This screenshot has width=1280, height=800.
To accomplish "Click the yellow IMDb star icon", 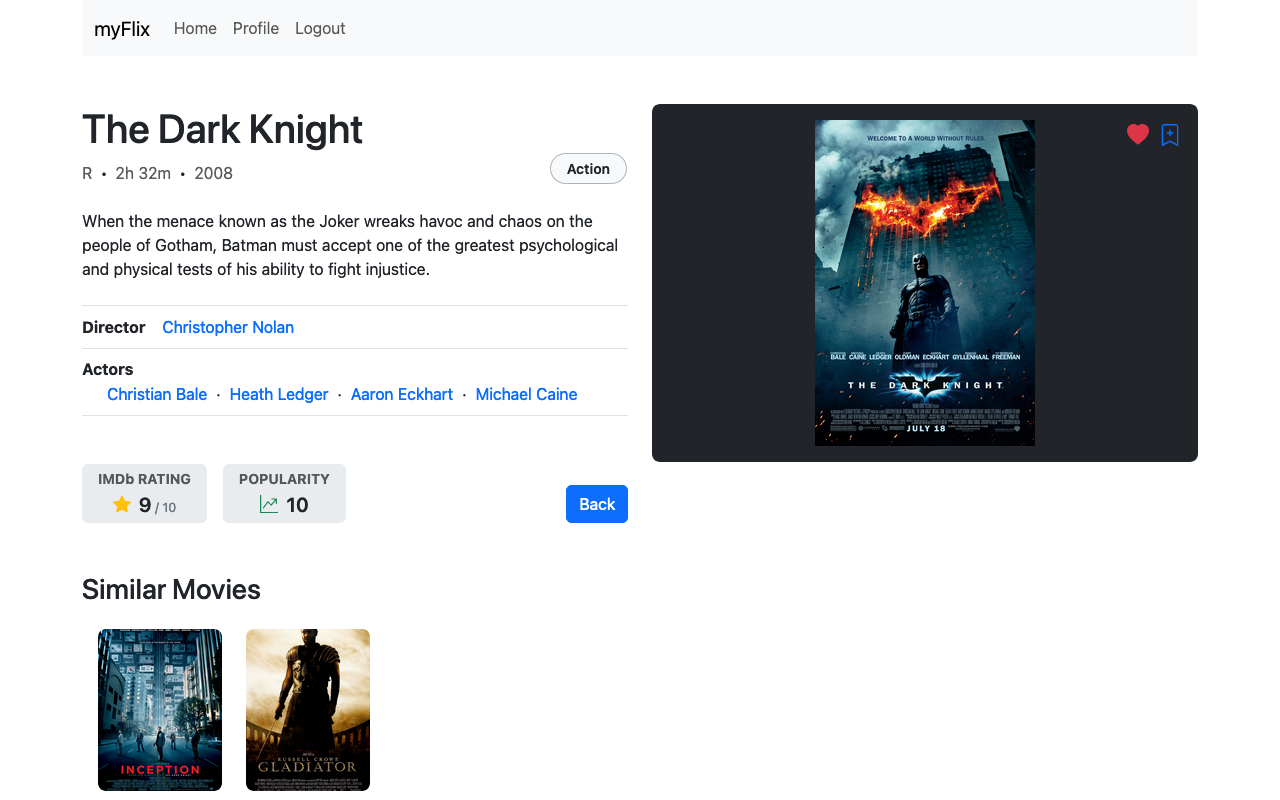I will (x=122, y=504).
